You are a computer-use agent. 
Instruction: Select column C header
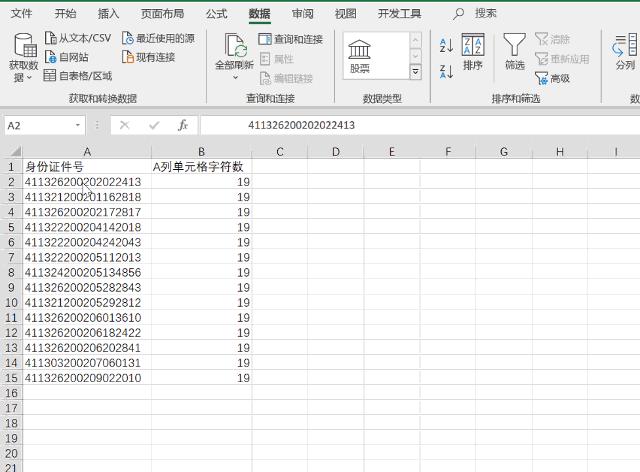click(280, 152)
